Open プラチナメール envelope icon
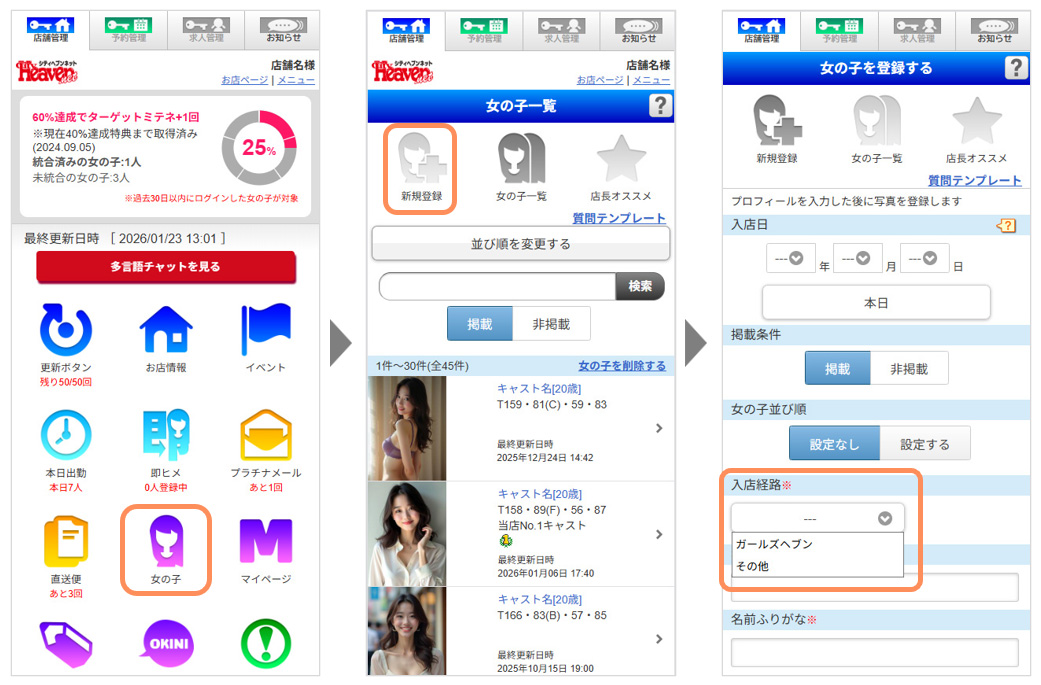This screenshot has height=685, width=1041. point(266,436)
